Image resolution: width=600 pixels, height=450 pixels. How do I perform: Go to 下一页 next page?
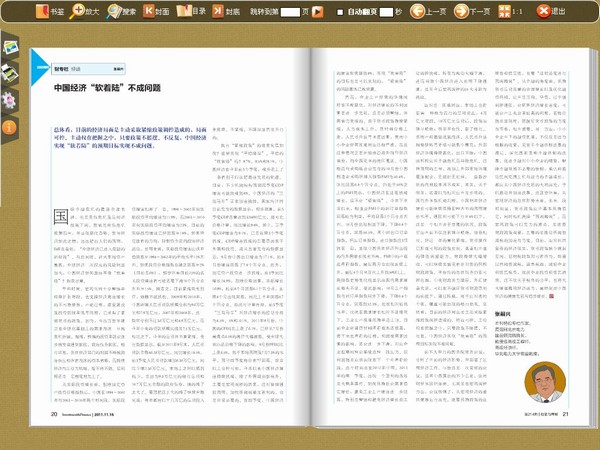[x=472, y=11]
